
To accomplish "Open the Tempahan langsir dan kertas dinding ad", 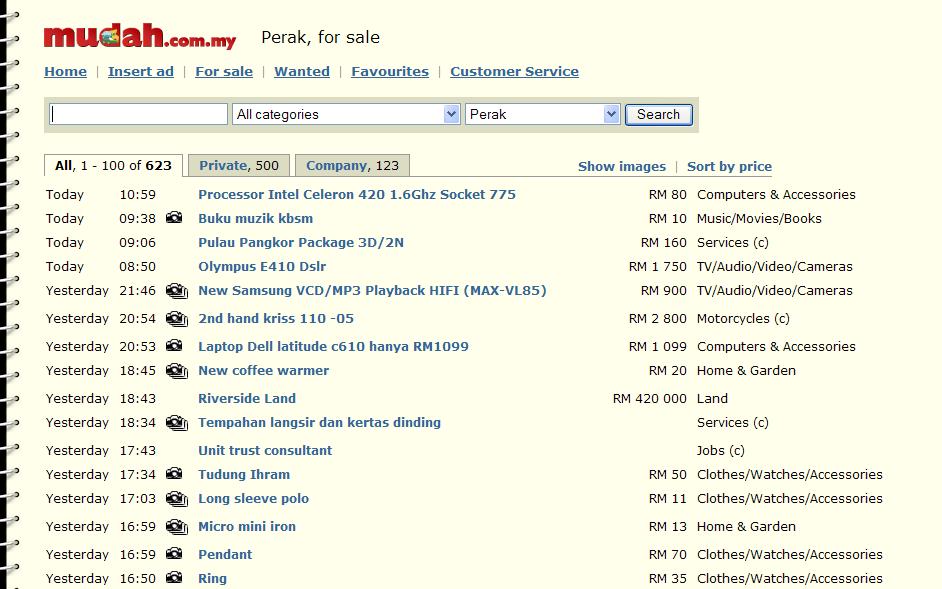I will [x=320, y=423].
